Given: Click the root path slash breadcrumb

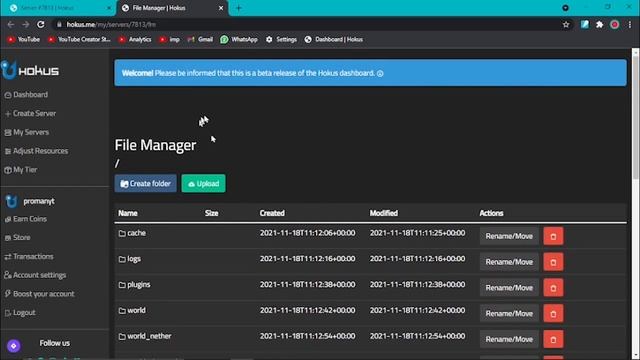Looking at the screenshot, I should 117,164.
